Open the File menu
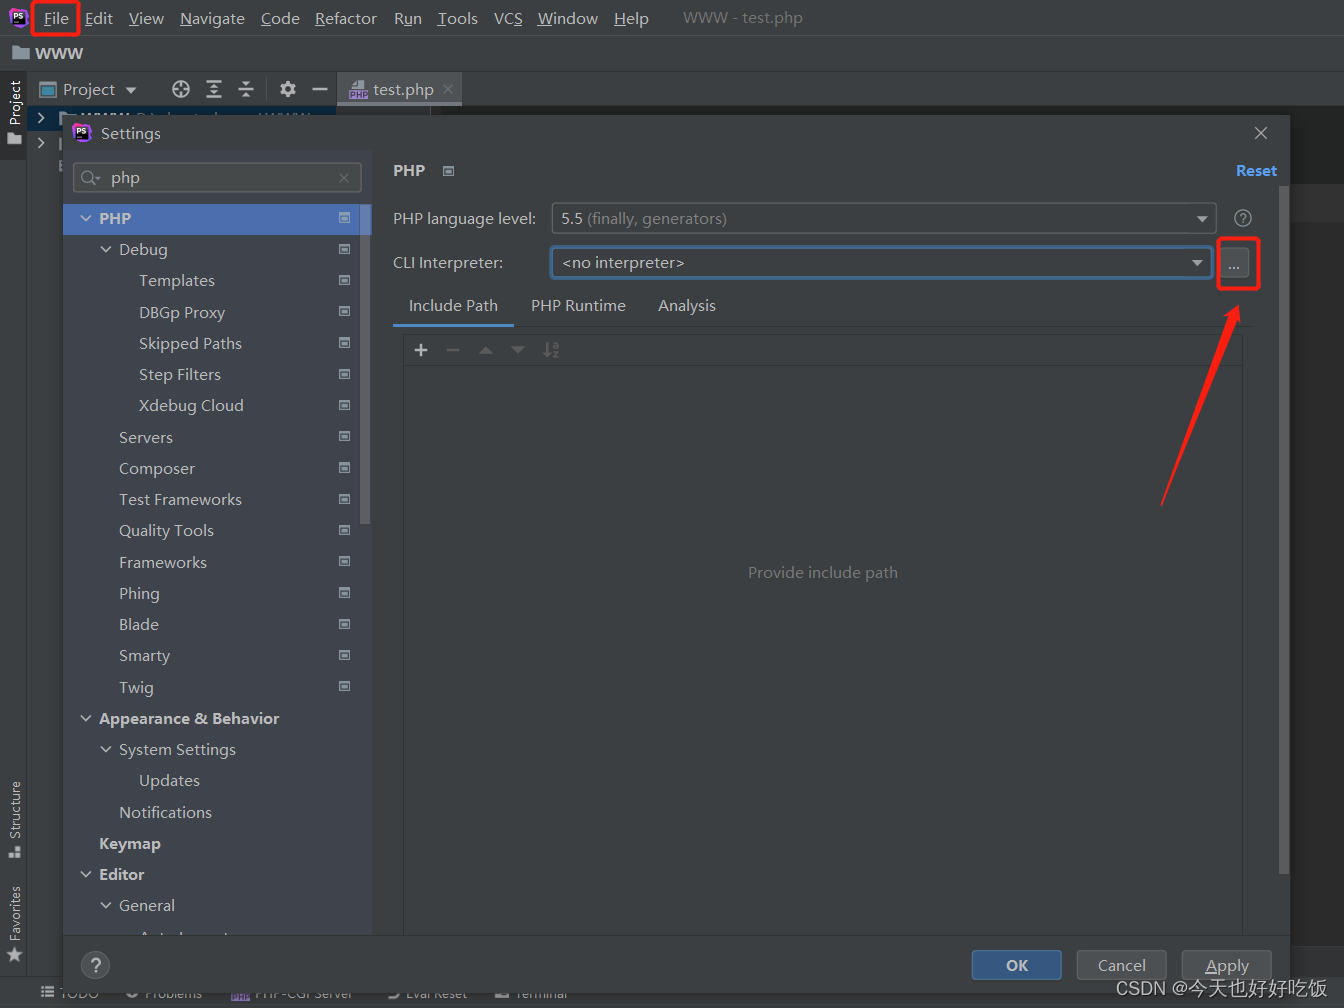 (x=56, y=18)
